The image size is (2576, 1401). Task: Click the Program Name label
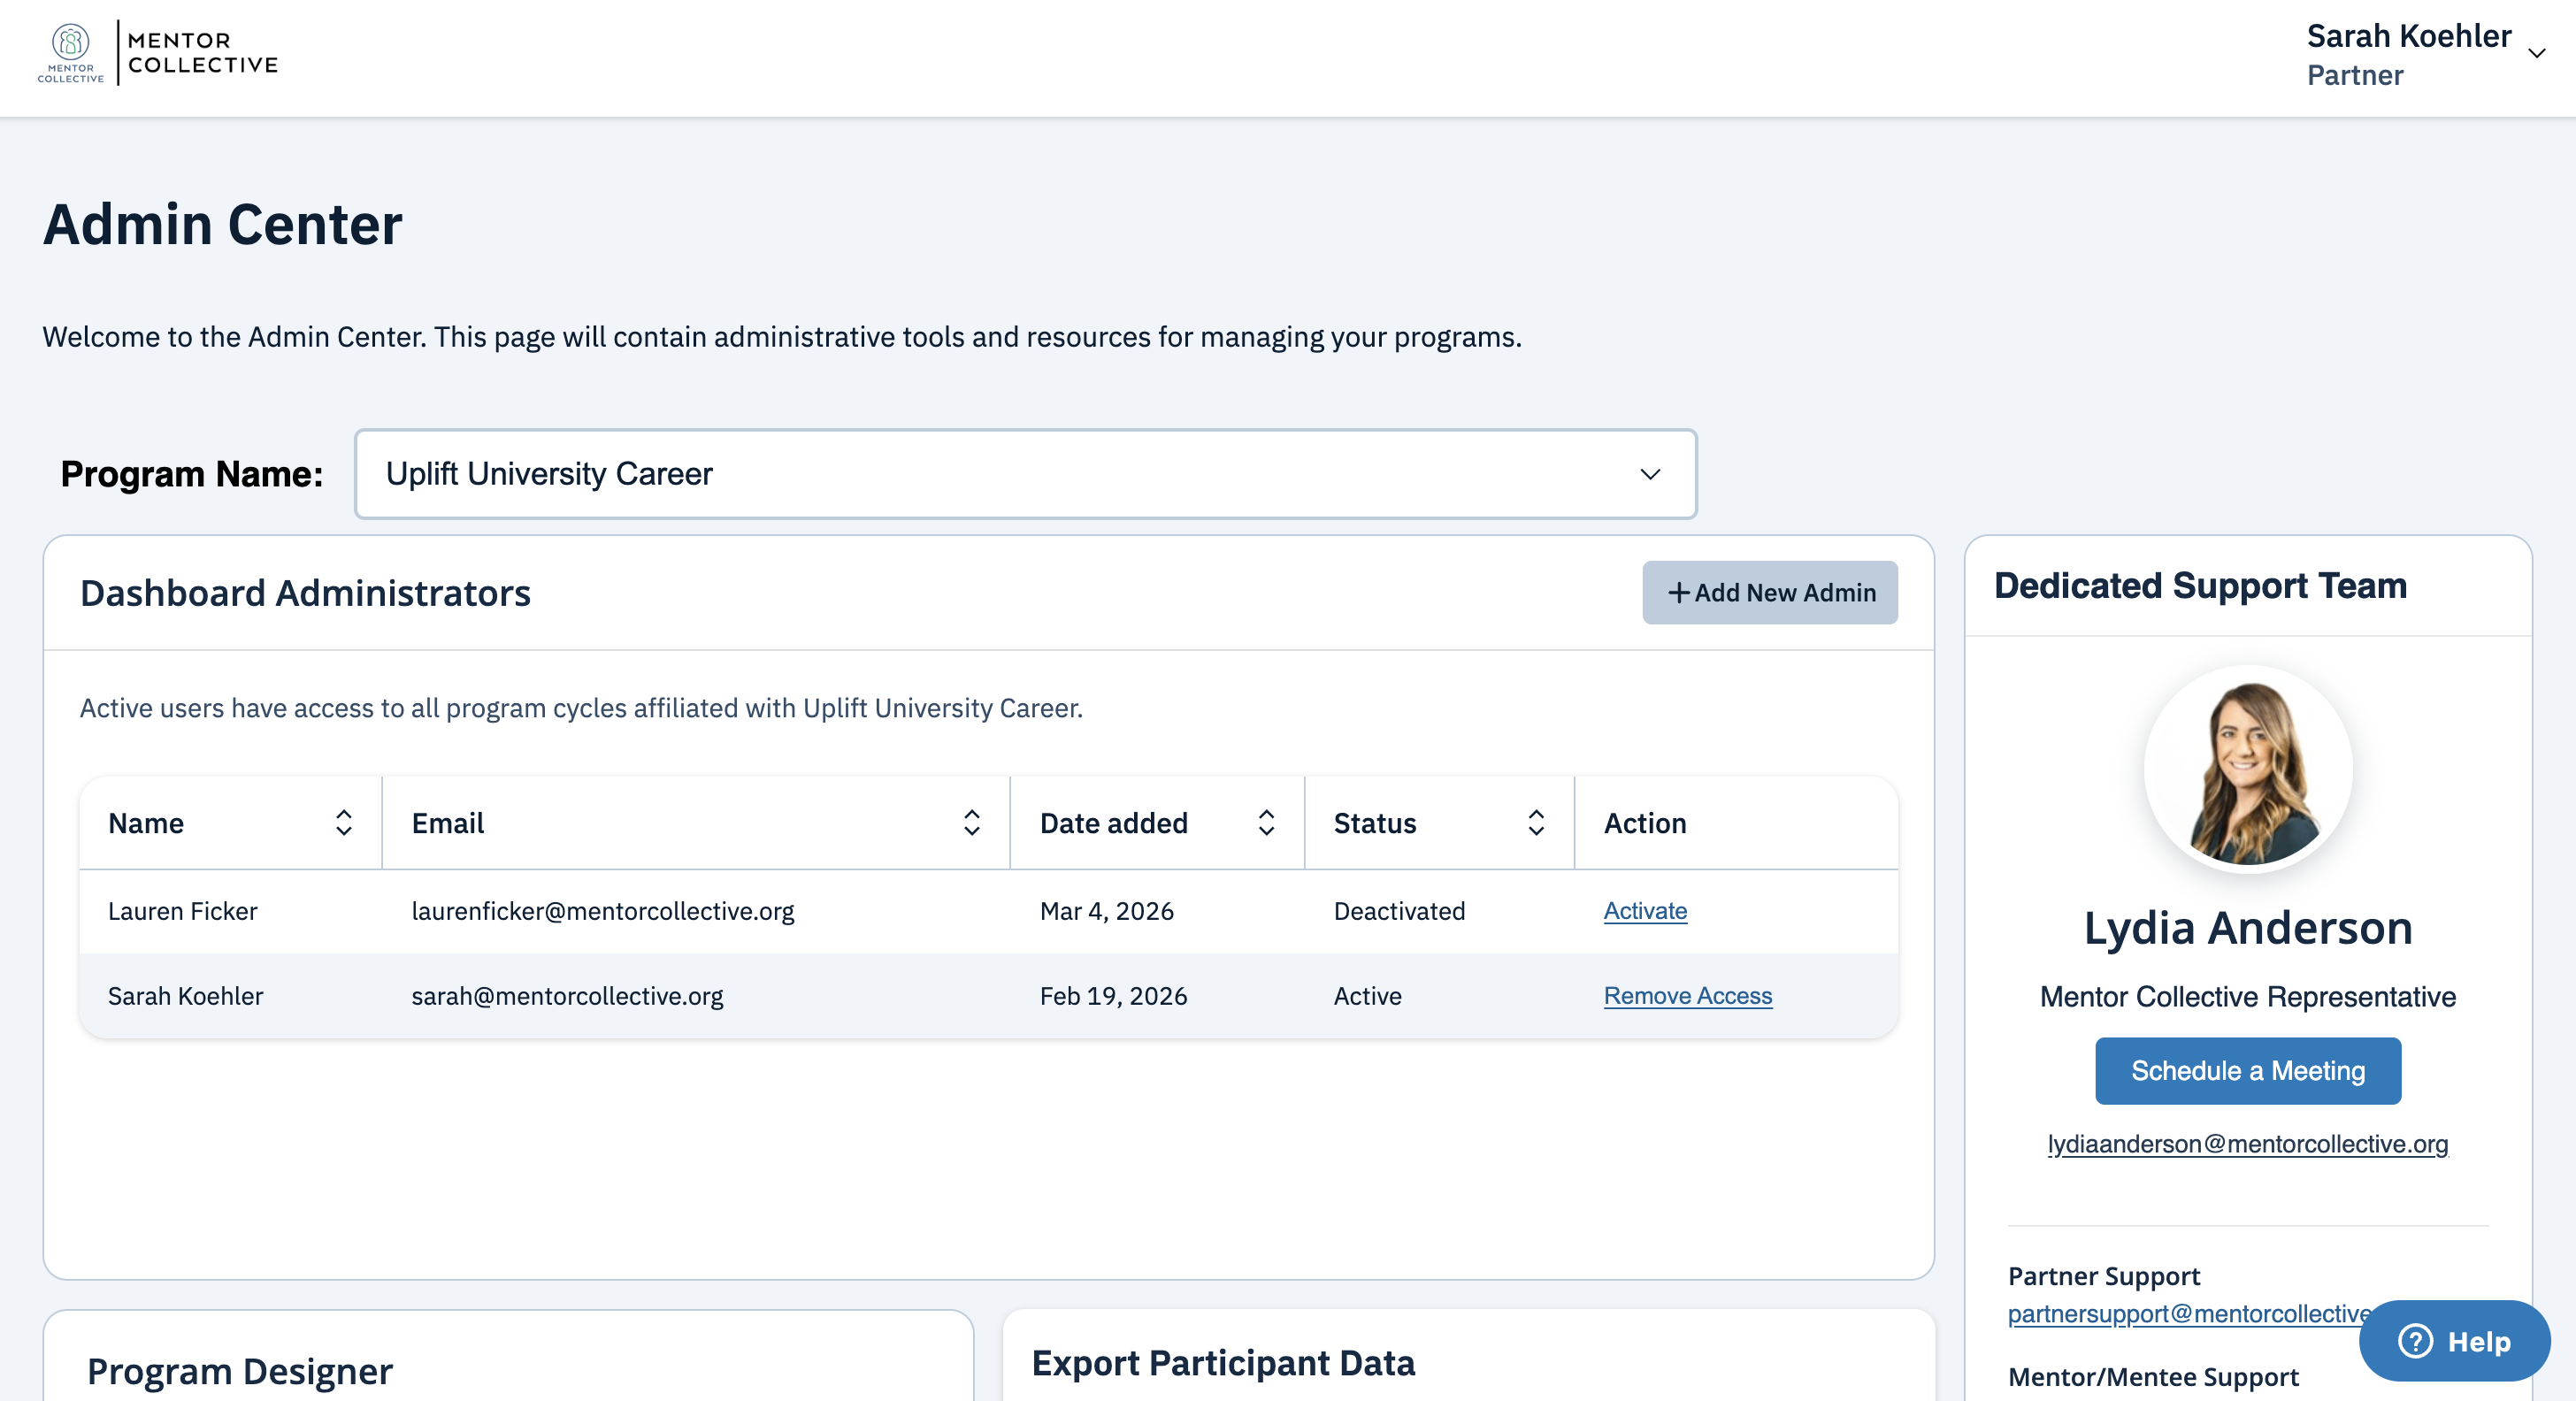pyautogui.click(x=192, y=474)
